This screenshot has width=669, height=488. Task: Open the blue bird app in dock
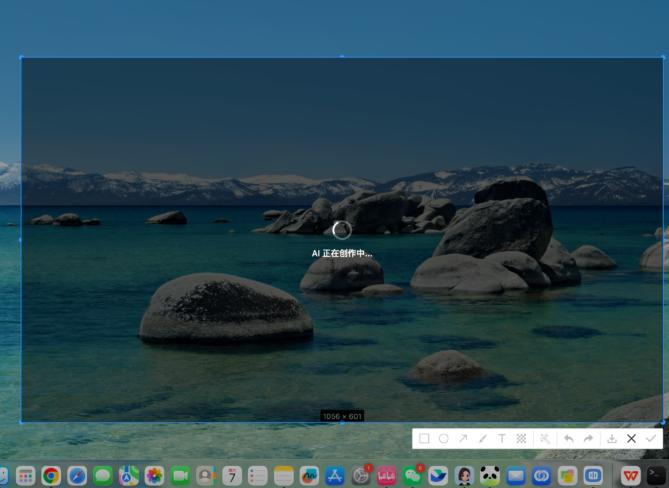[x=438, y=476]
